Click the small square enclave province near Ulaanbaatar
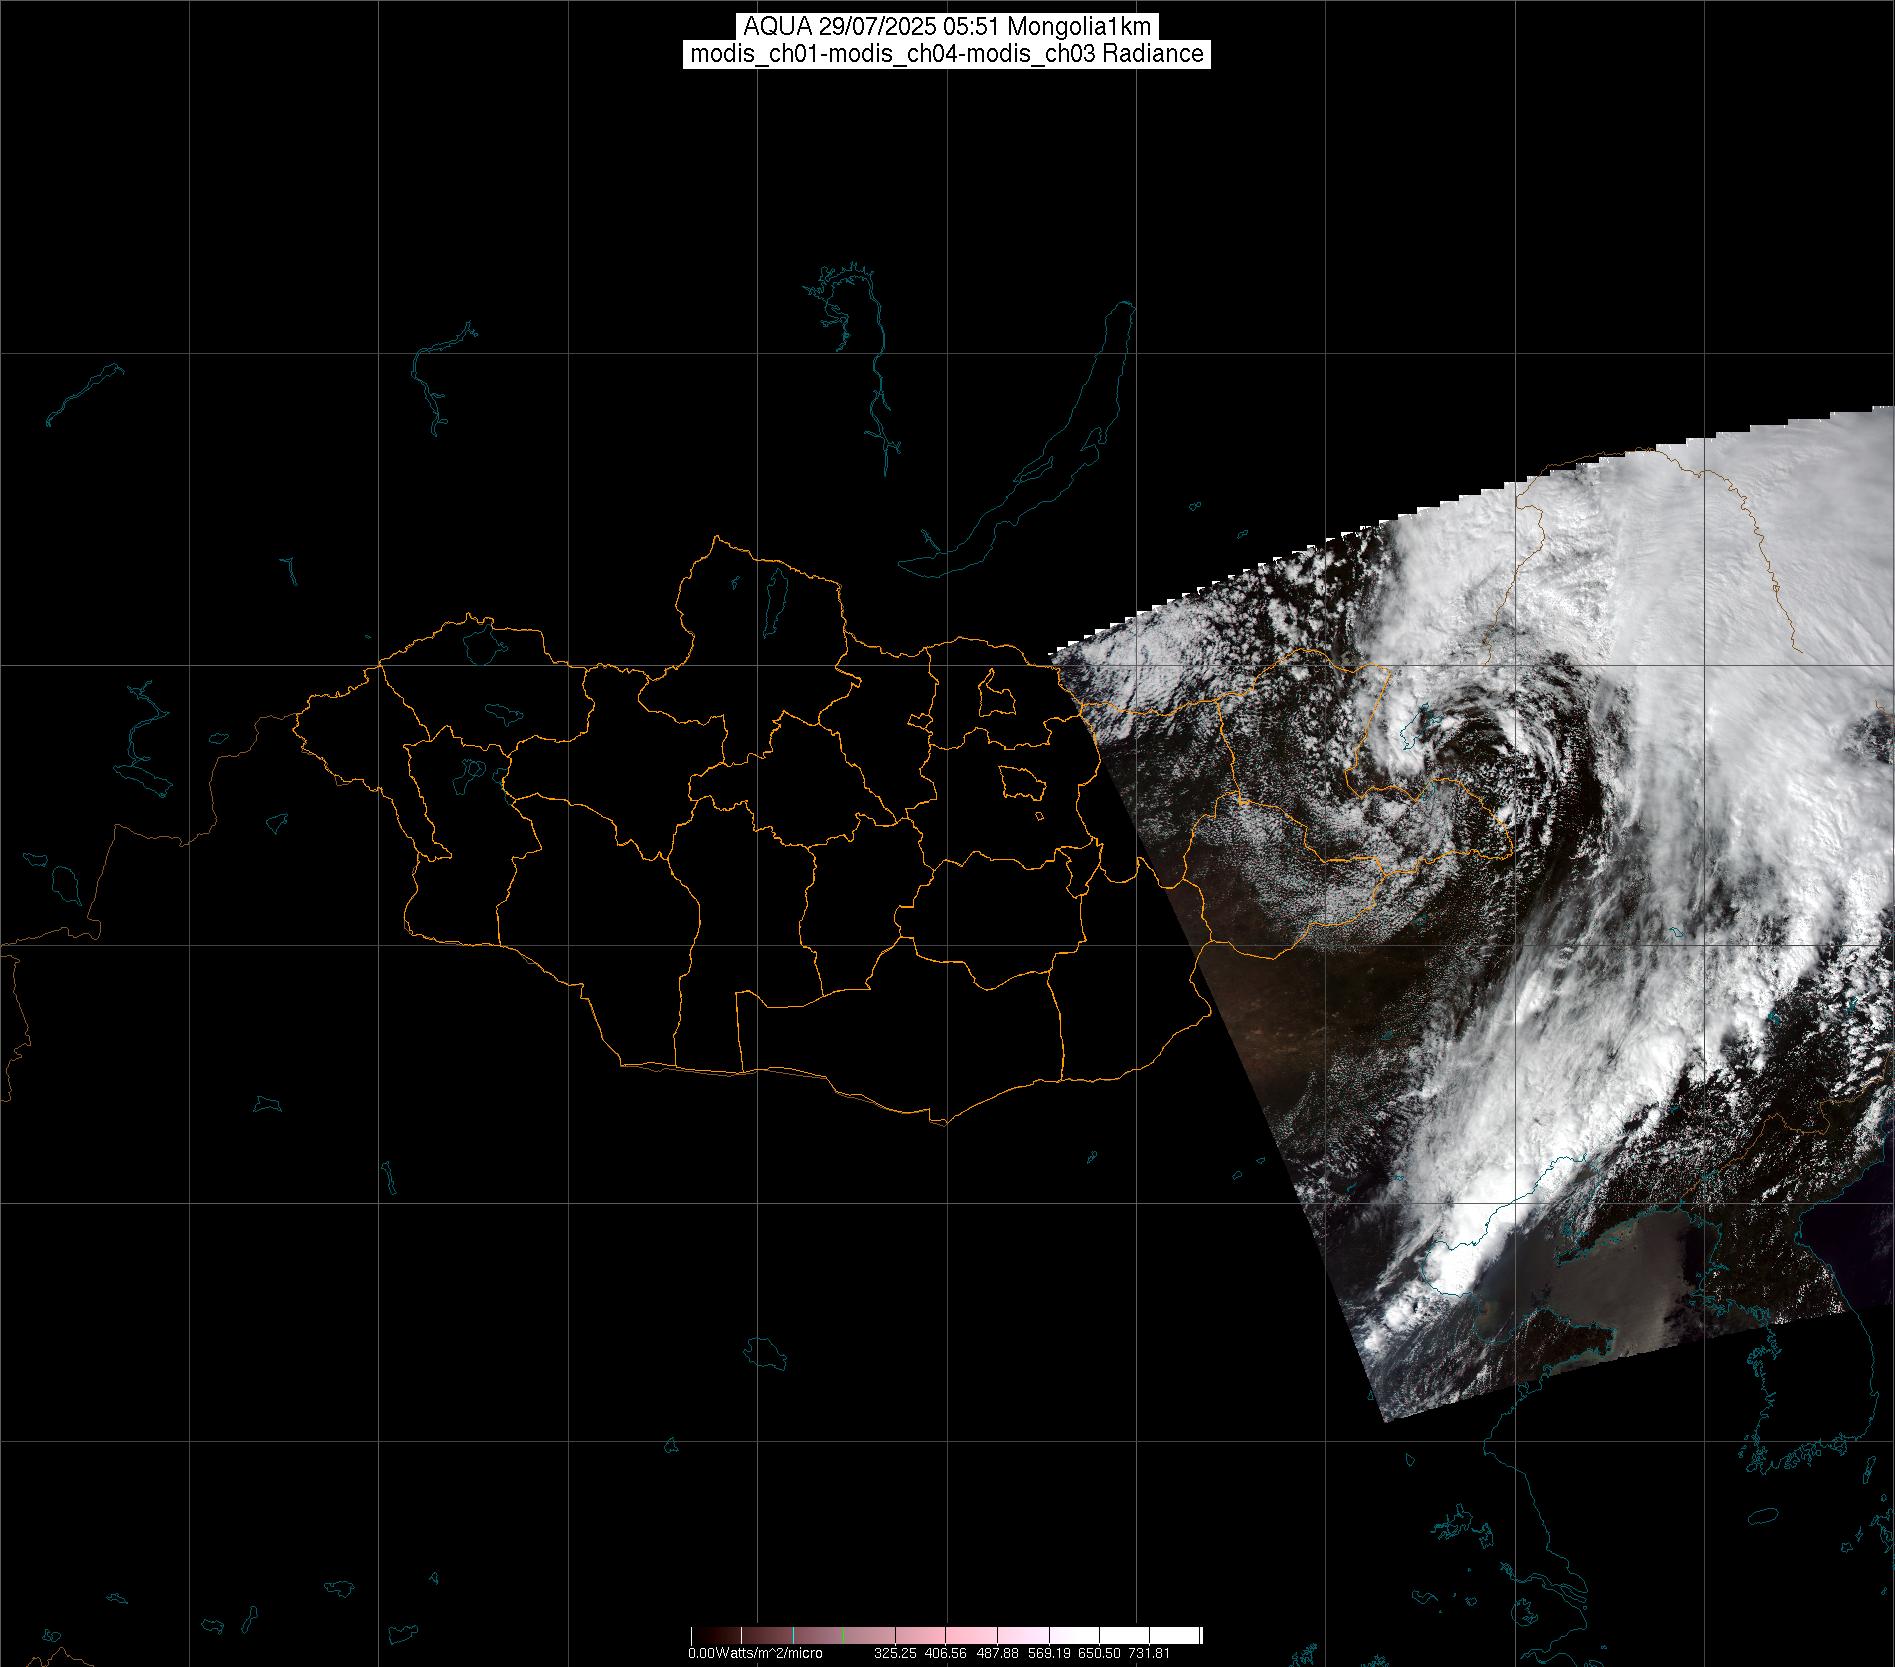 coord(994,696)
